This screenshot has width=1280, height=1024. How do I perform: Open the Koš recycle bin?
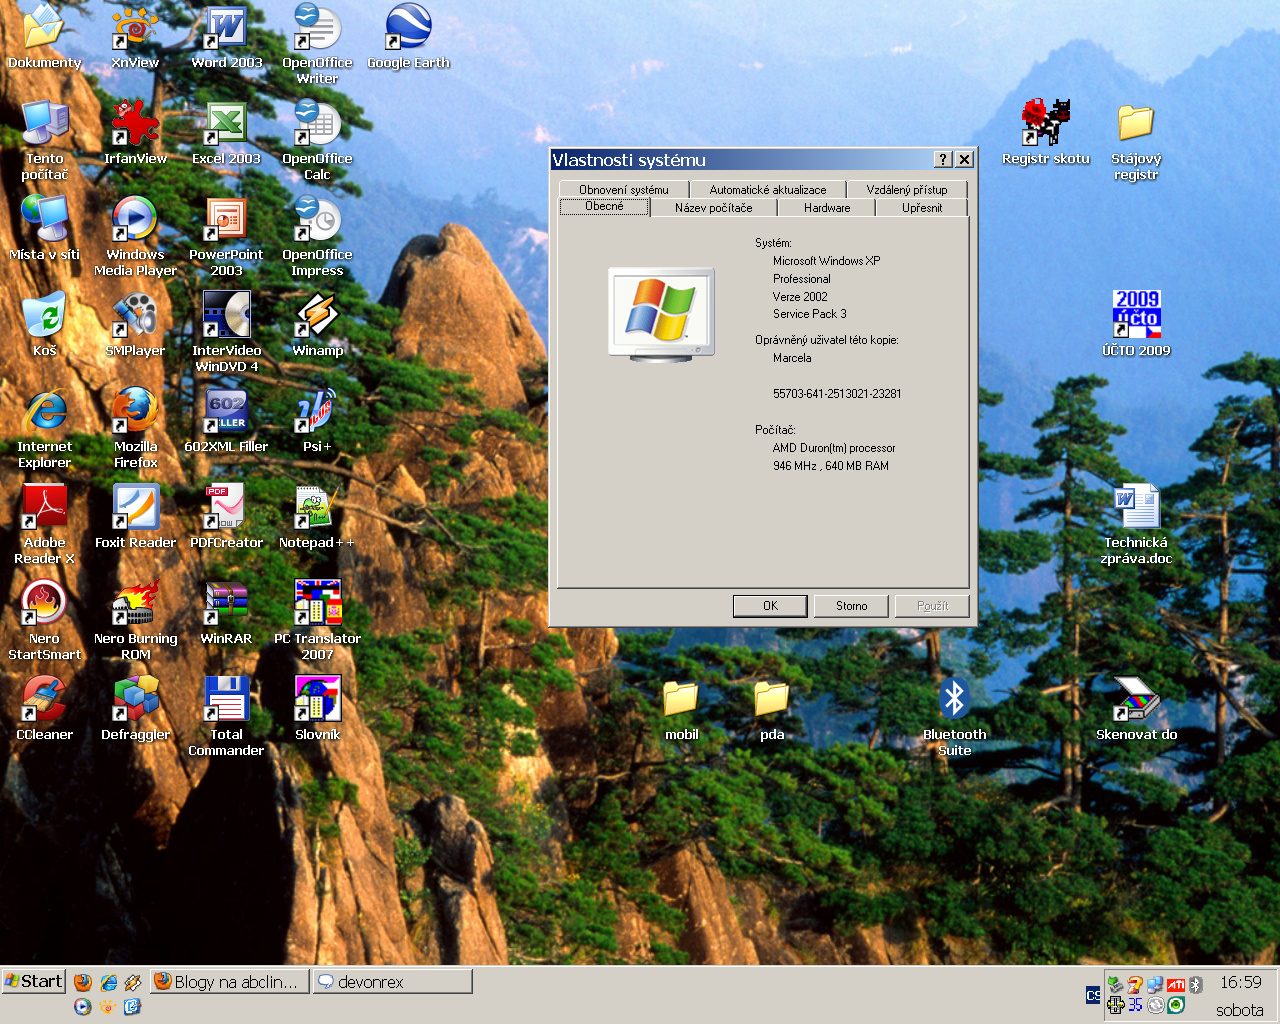click(44, 325)
